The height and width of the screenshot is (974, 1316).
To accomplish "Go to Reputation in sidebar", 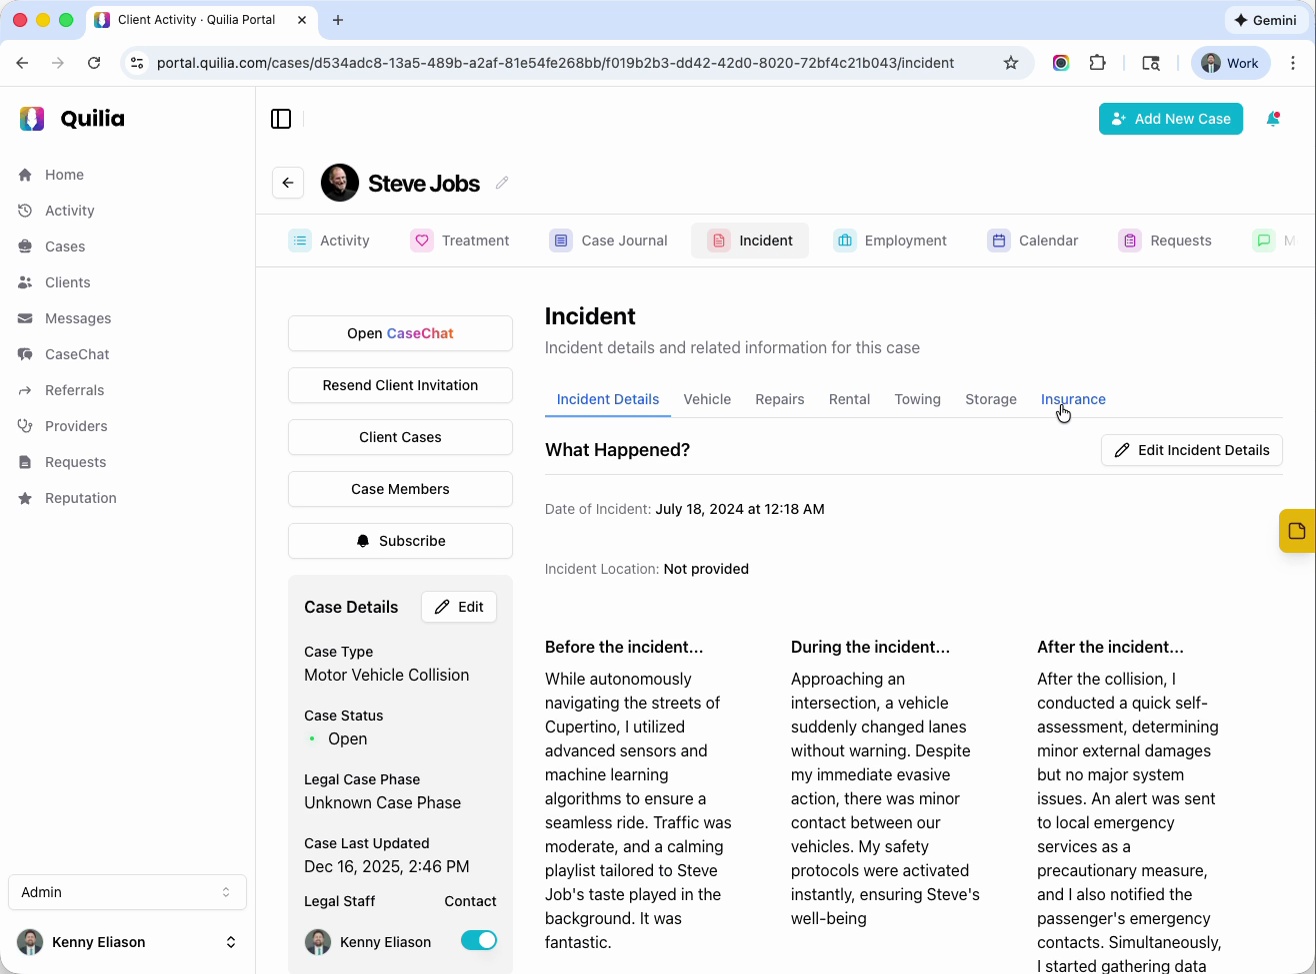I will [x=80, y=498].
